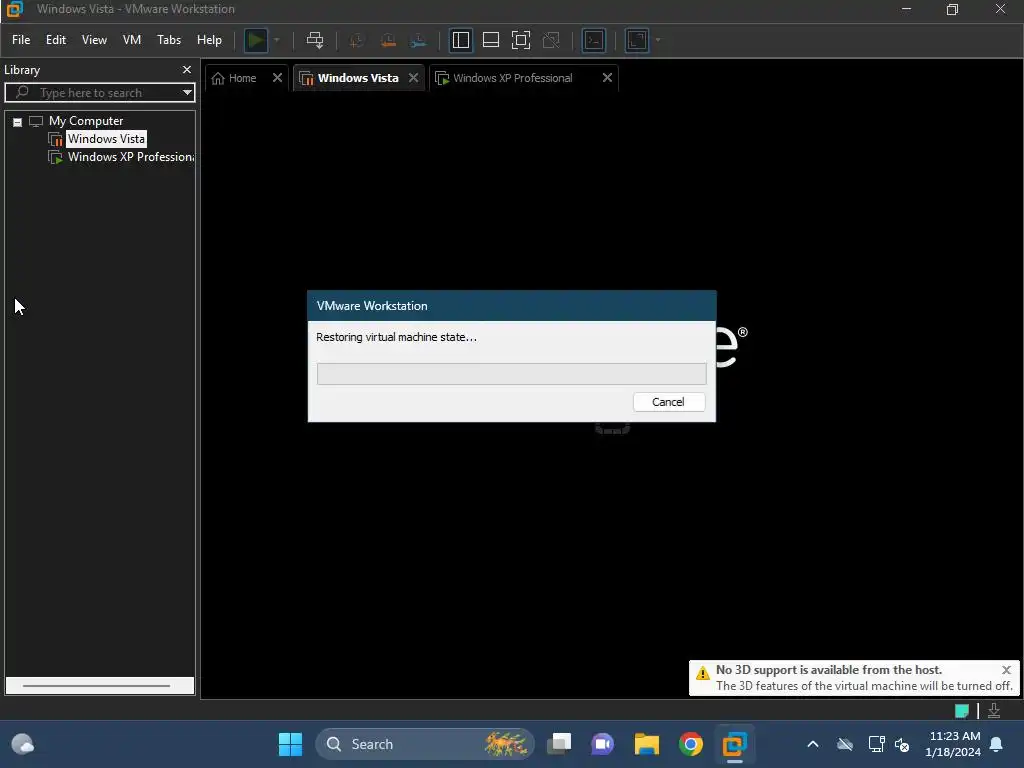
Task: Close the Windows Vista tab
Action: (x=413, y=78)
